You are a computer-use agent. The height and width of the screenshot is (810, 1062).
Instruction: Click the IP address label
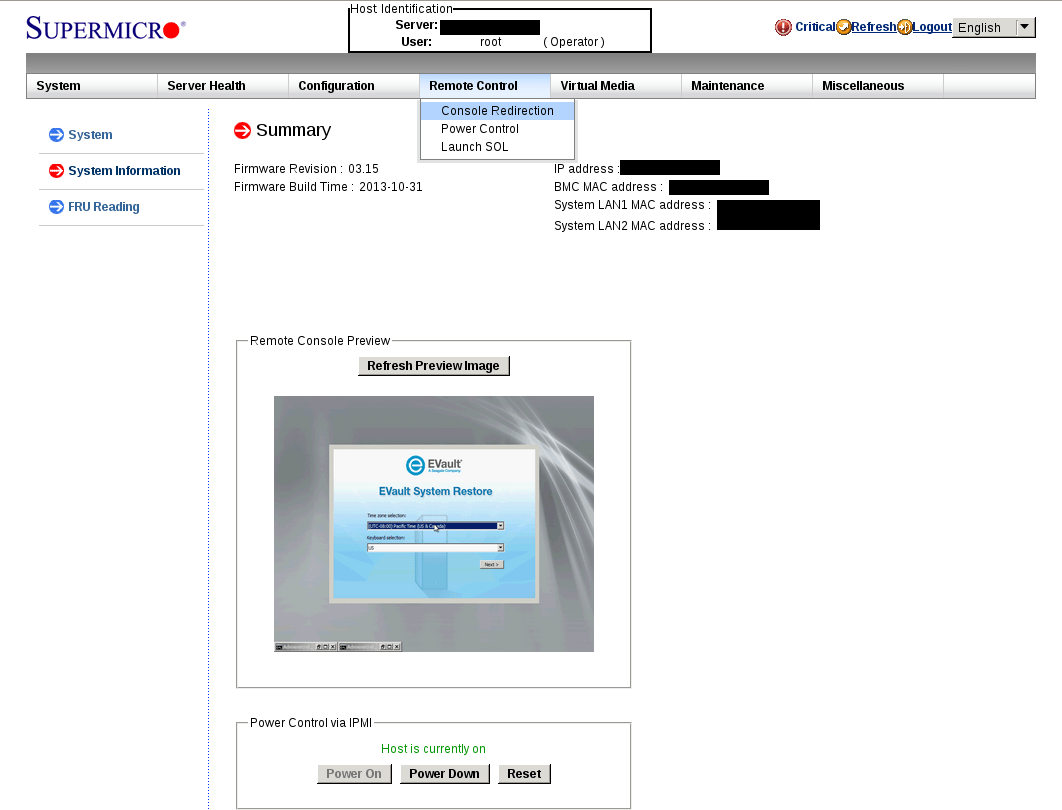tap(586, 169)
